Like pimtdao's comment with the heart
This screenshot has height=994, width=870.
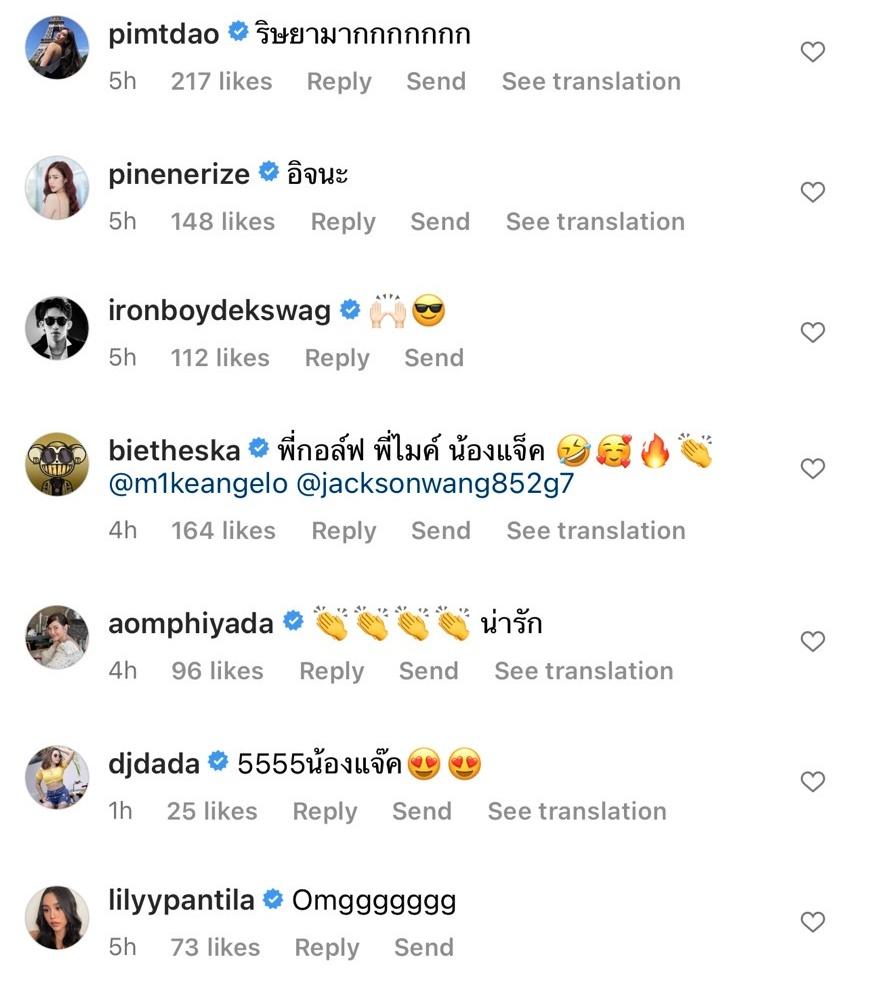(813, 52)
